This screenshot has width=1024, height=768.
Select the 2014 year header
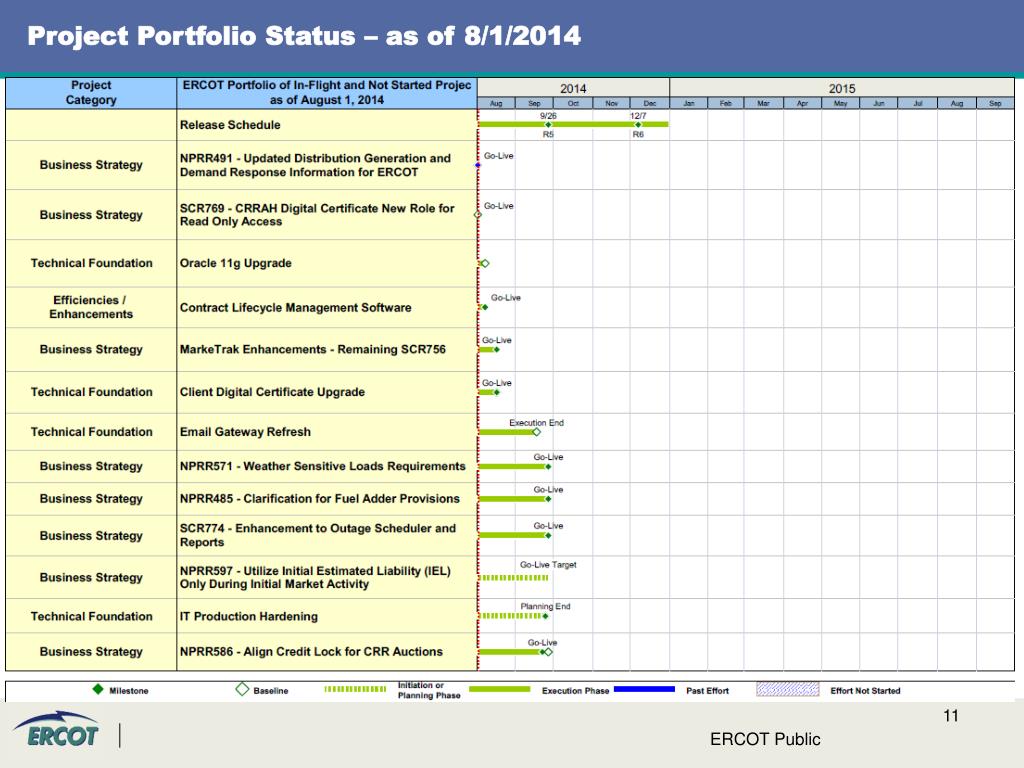(573, 88)
